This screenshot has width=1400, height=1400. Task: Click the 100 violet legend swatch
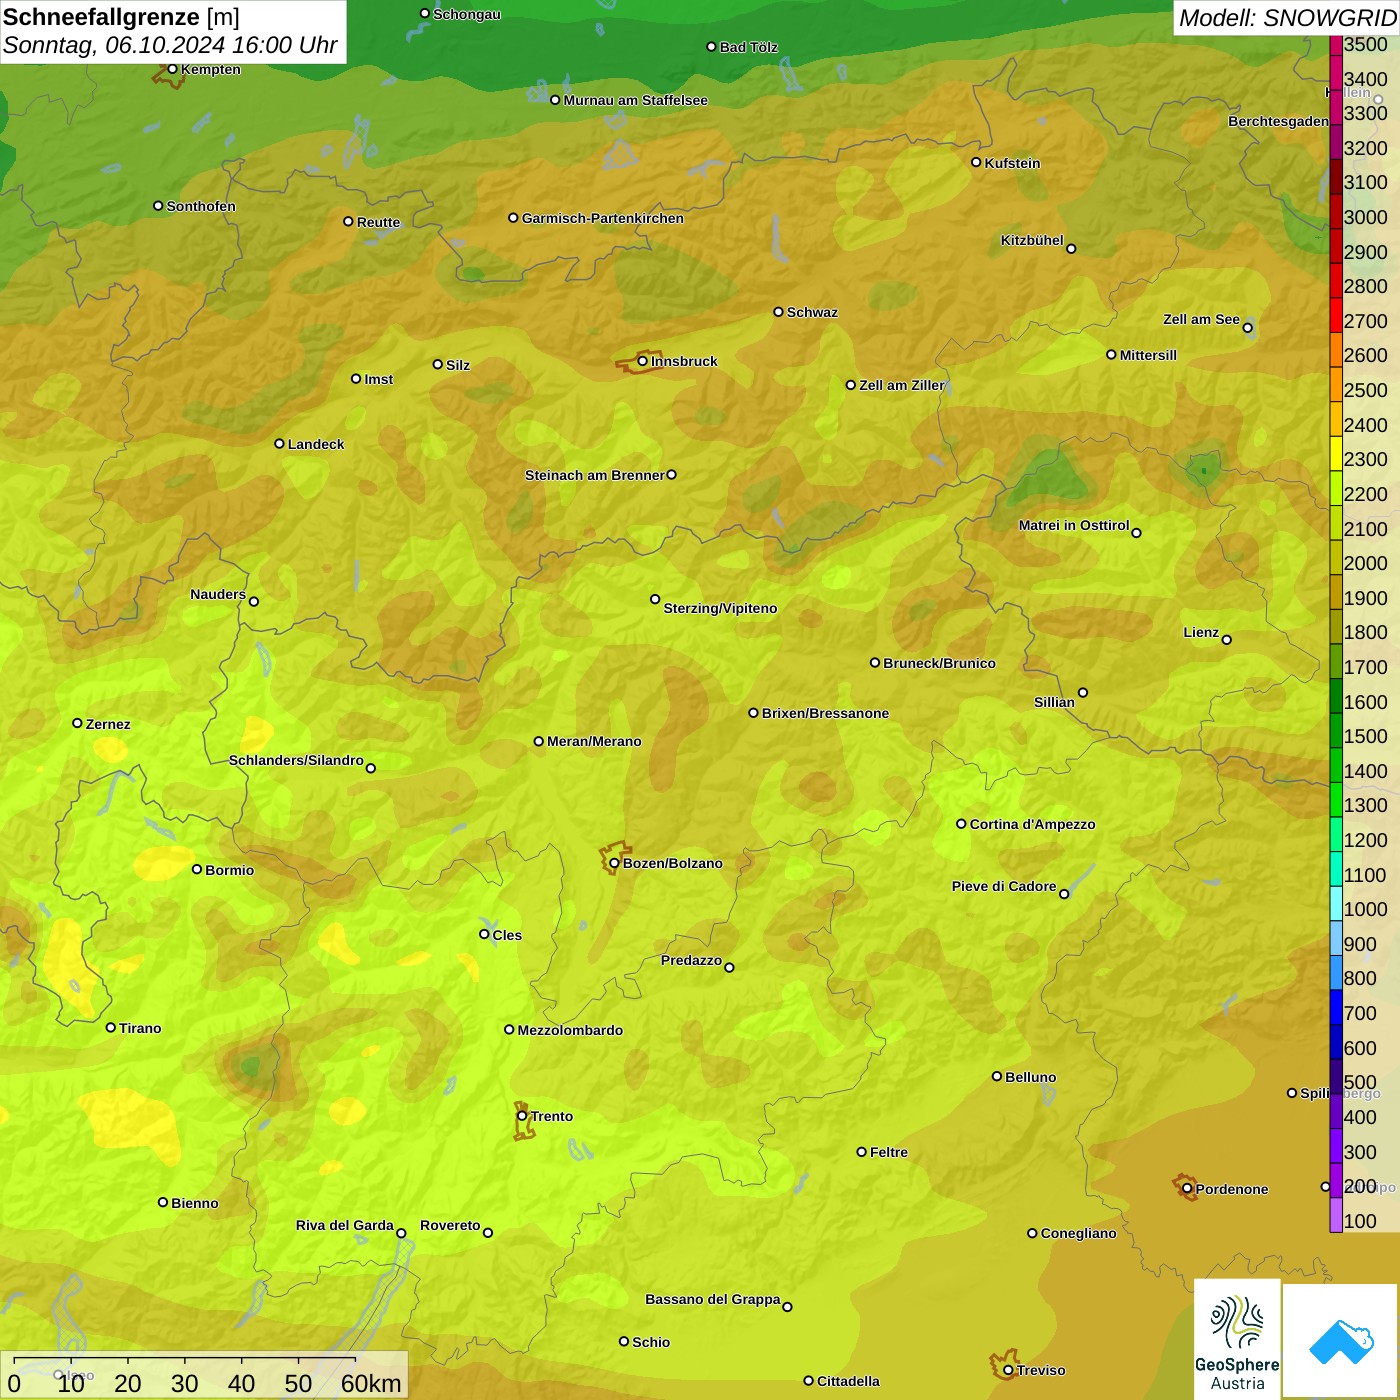tap(1336, 1215)
